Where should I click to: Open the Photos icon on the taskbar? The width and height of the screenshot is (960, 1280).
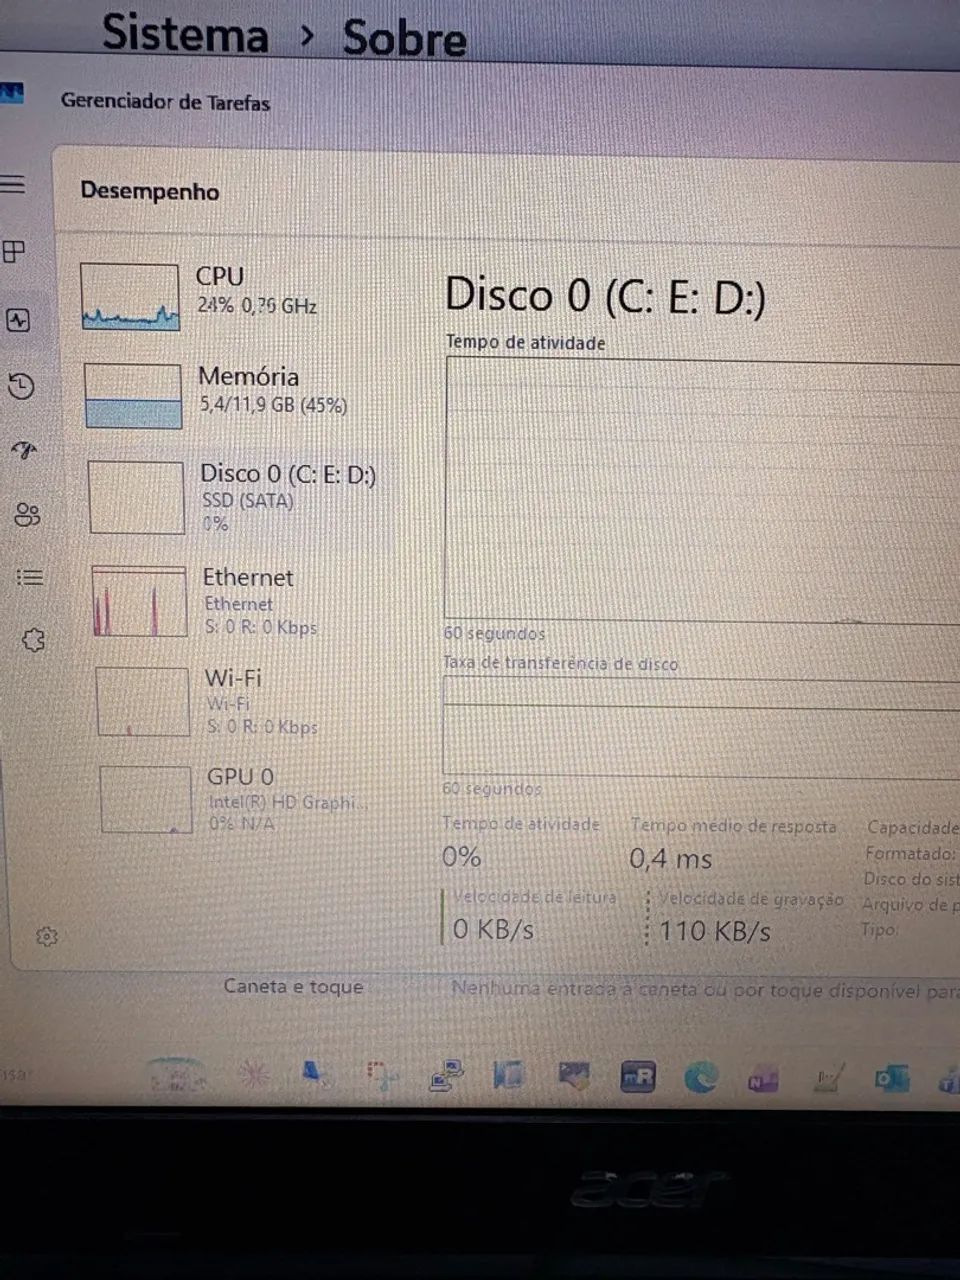[x=573, y=1077]
